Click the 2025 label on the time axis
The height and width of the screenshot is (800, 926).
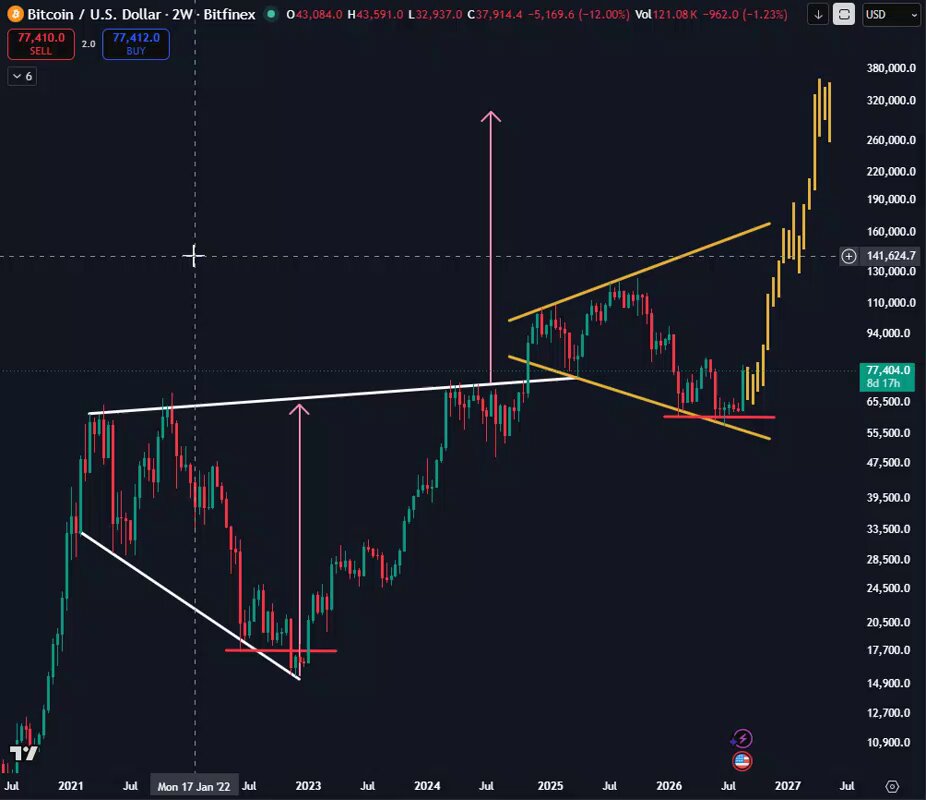[550, 786]
